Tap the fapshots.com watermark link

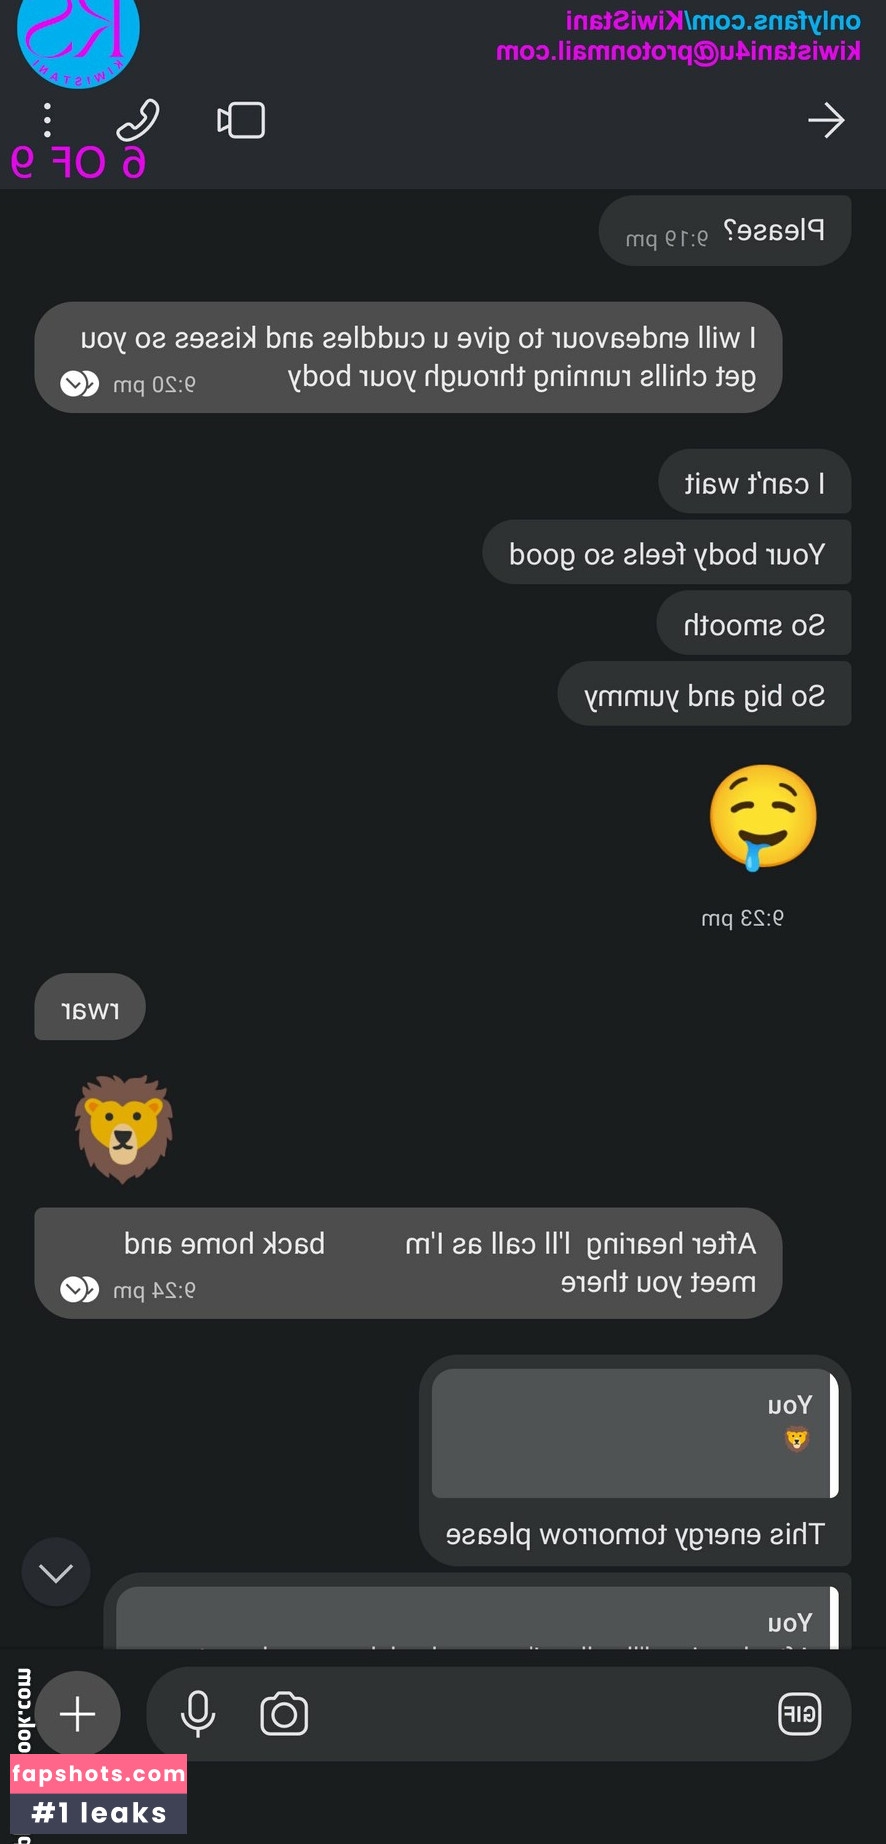(98, 1774)
